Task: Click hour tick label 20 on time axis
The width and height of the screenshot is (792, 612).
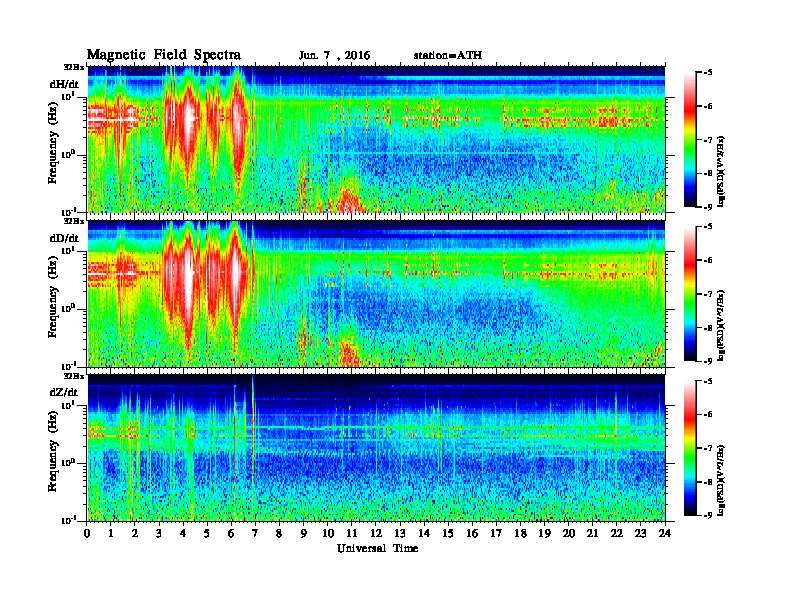Action: point(568,533)
